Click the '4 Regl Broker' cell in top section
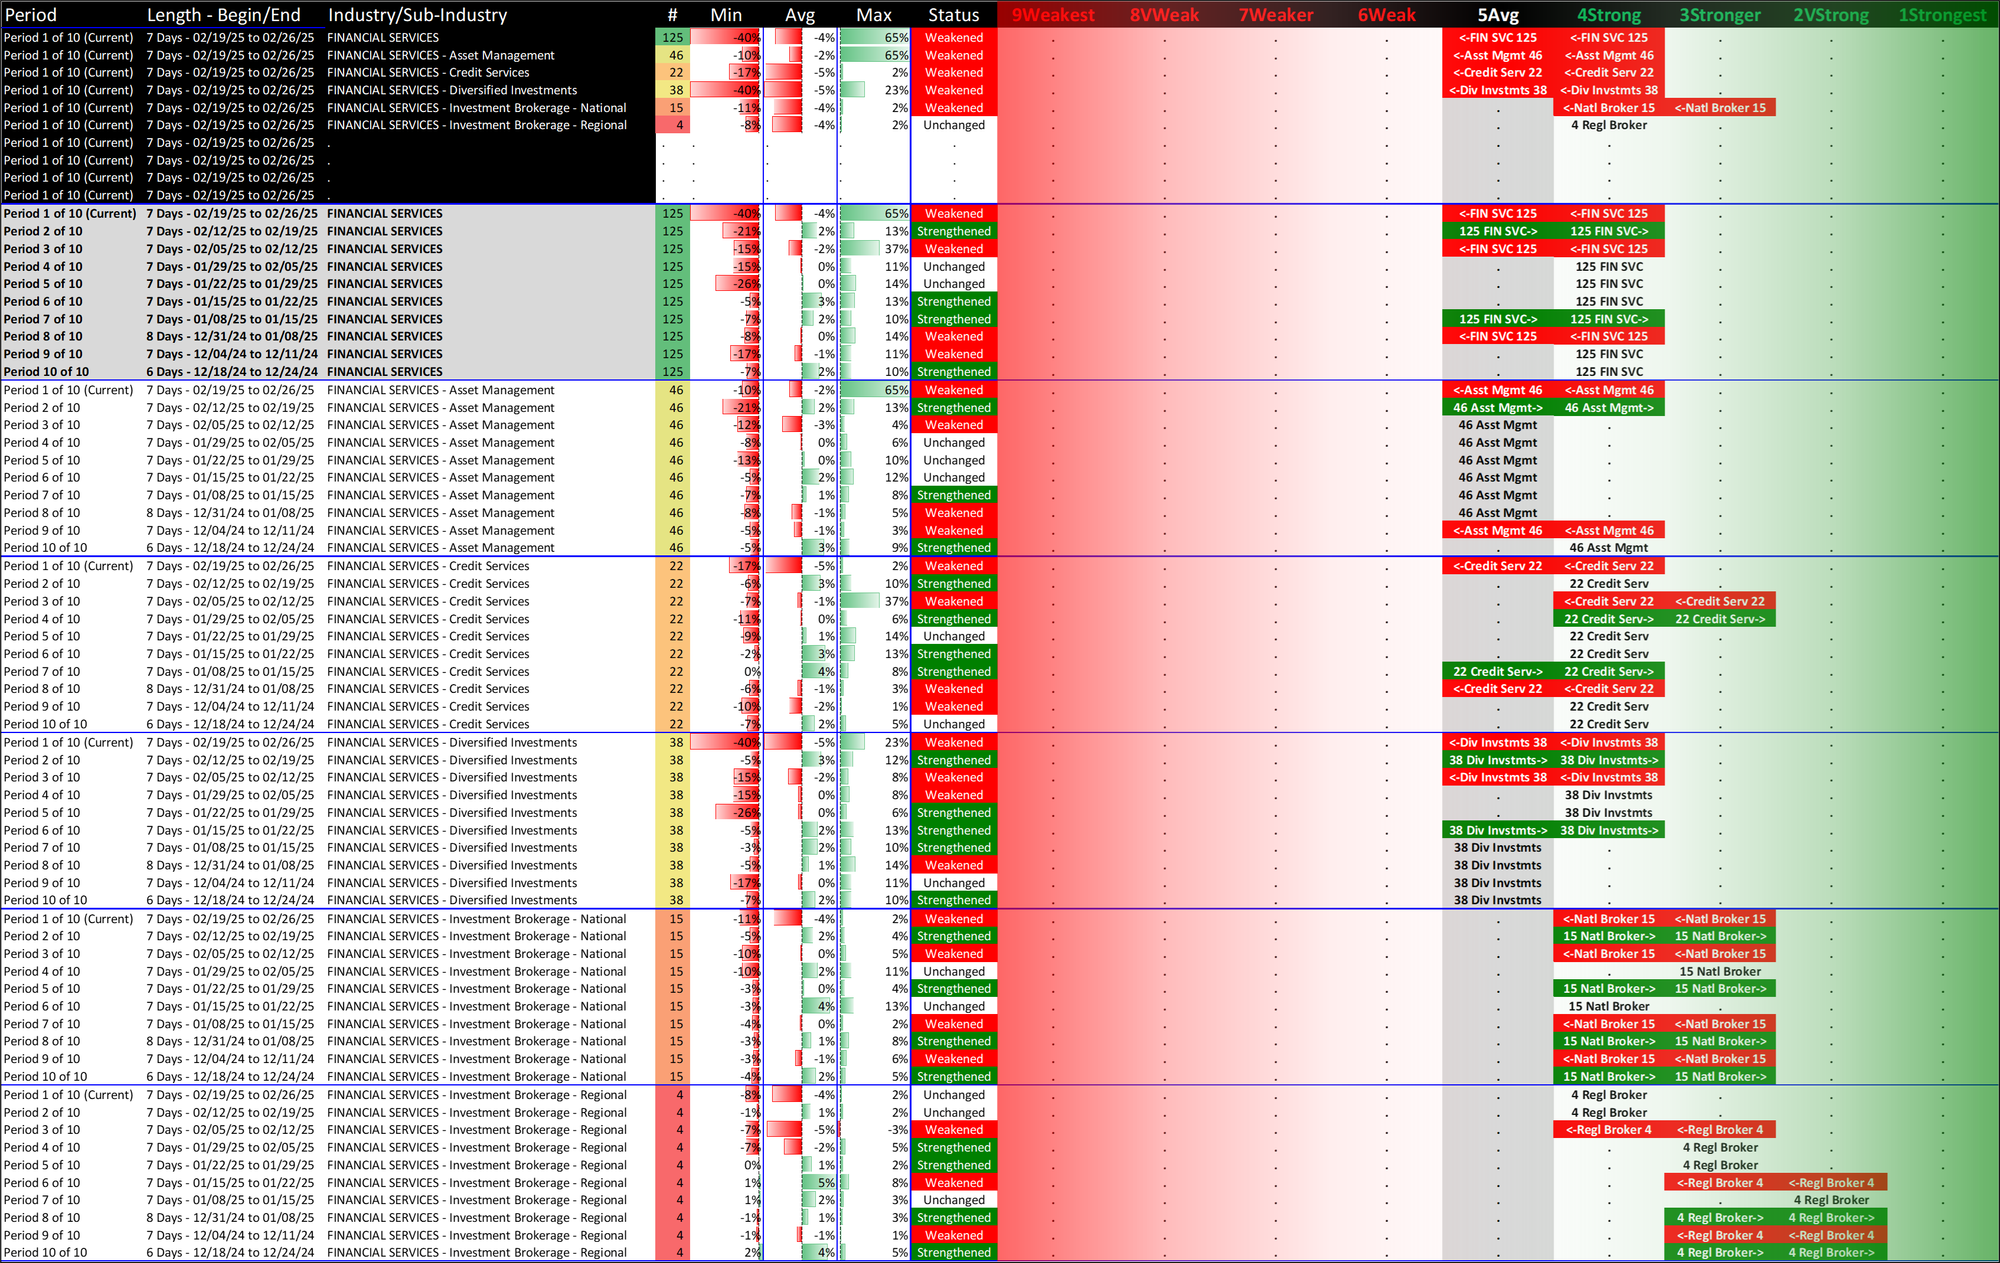The image size is (2000, 1263). [1608, 125]
